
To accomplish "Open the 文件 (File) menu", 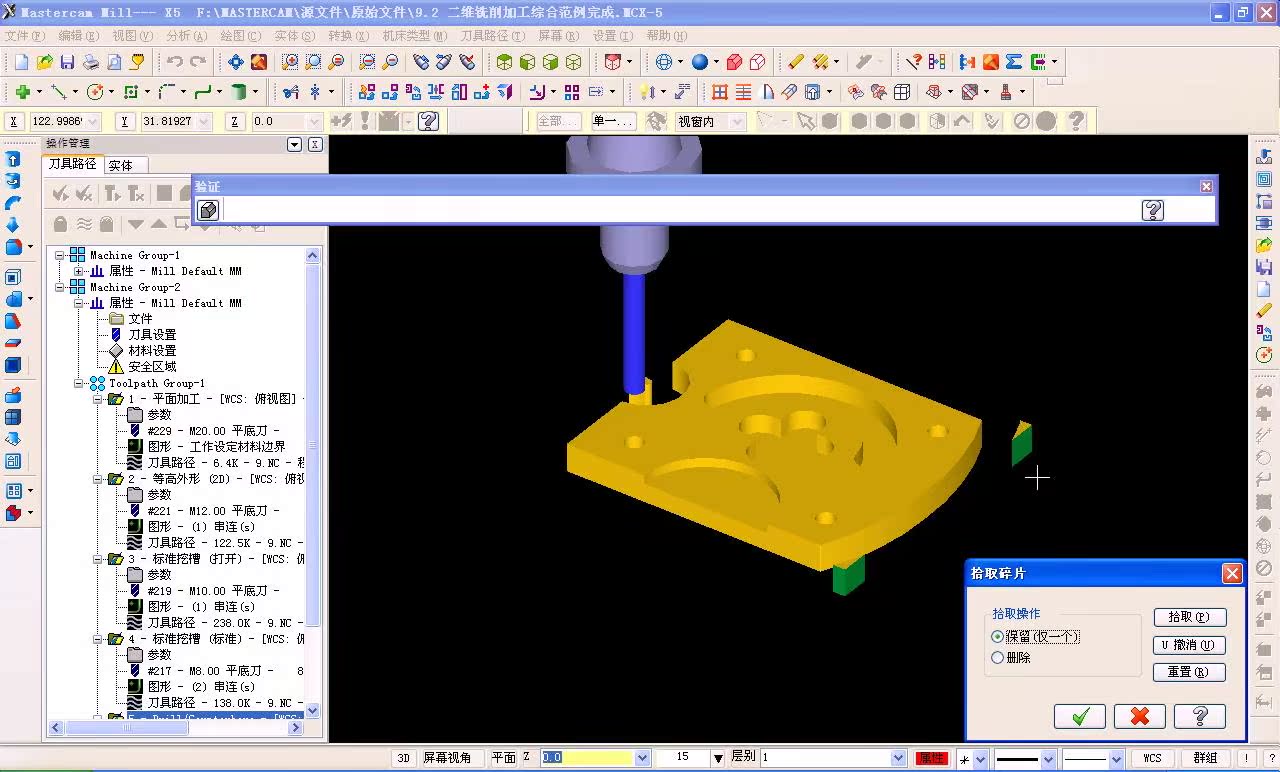I will point(25,35).
